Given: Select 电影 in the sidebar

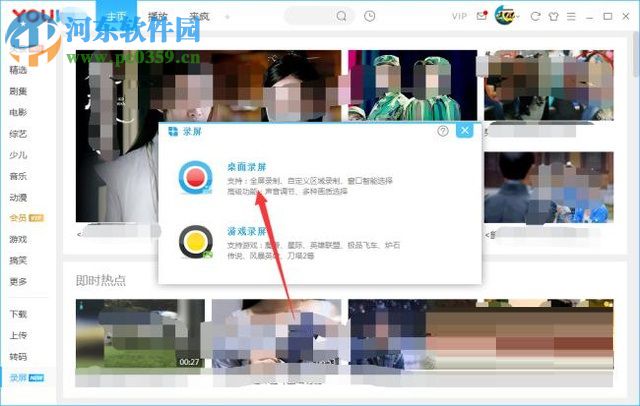Looking at the screenshot, I should 18,112.
